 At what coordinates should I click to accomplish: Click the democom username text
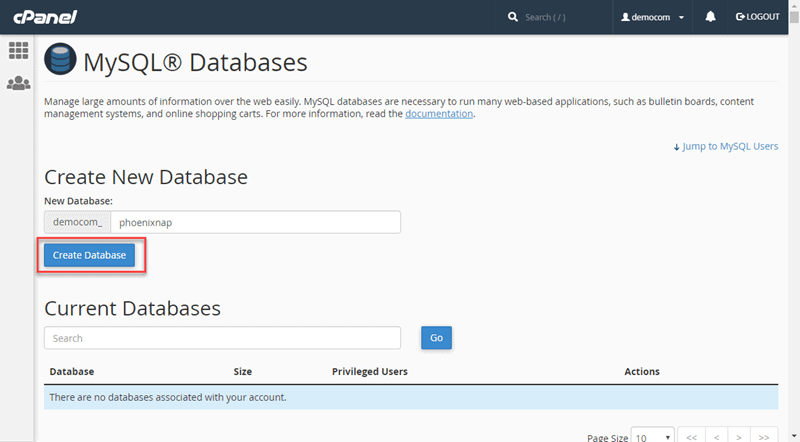coord(651,17)
